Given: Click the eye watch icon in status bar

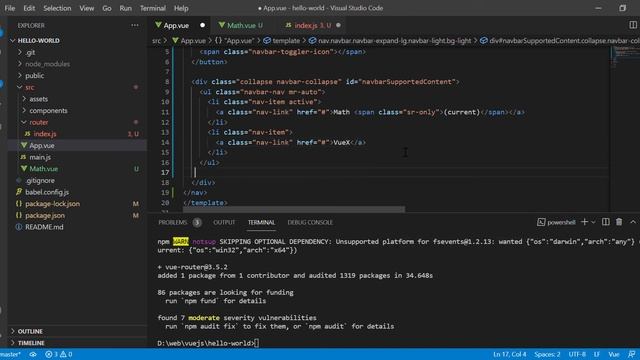Looking at the screenshot, I should 33,354.
